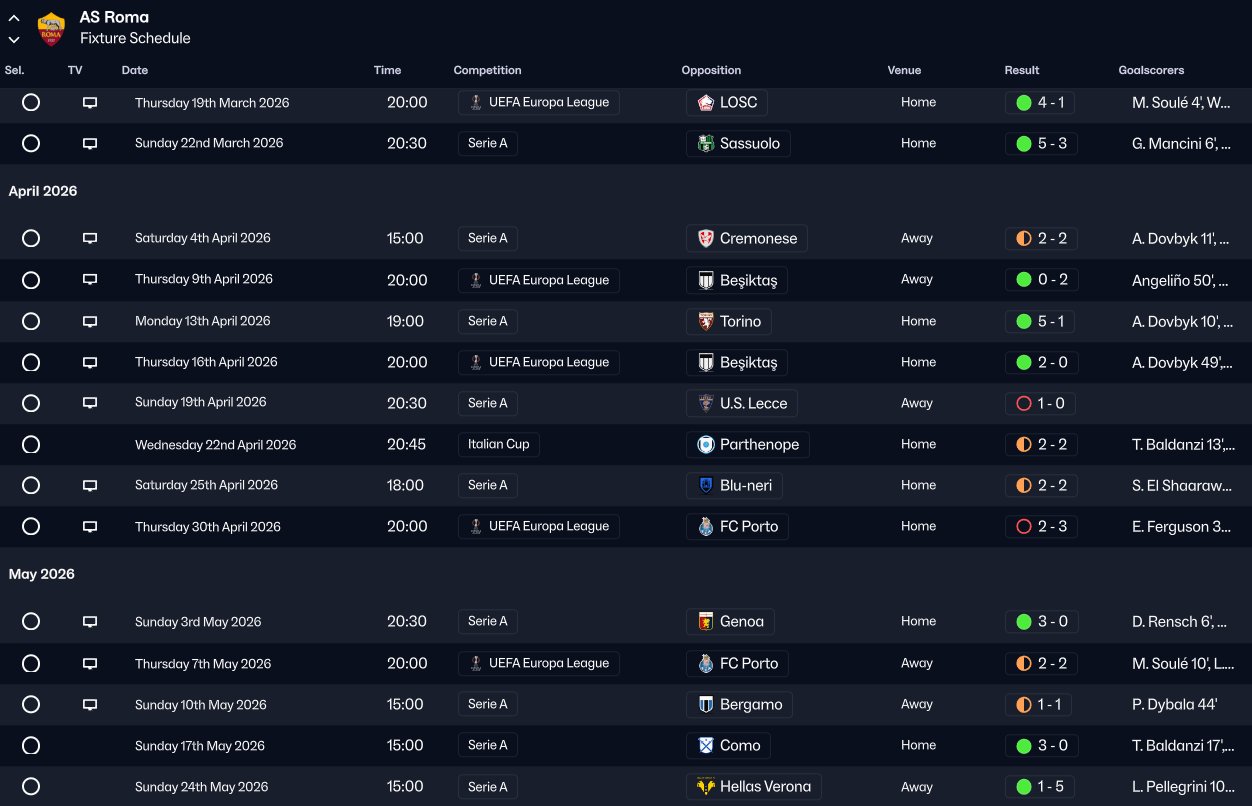Click TV icon for Cremonese match

point(90,238)
